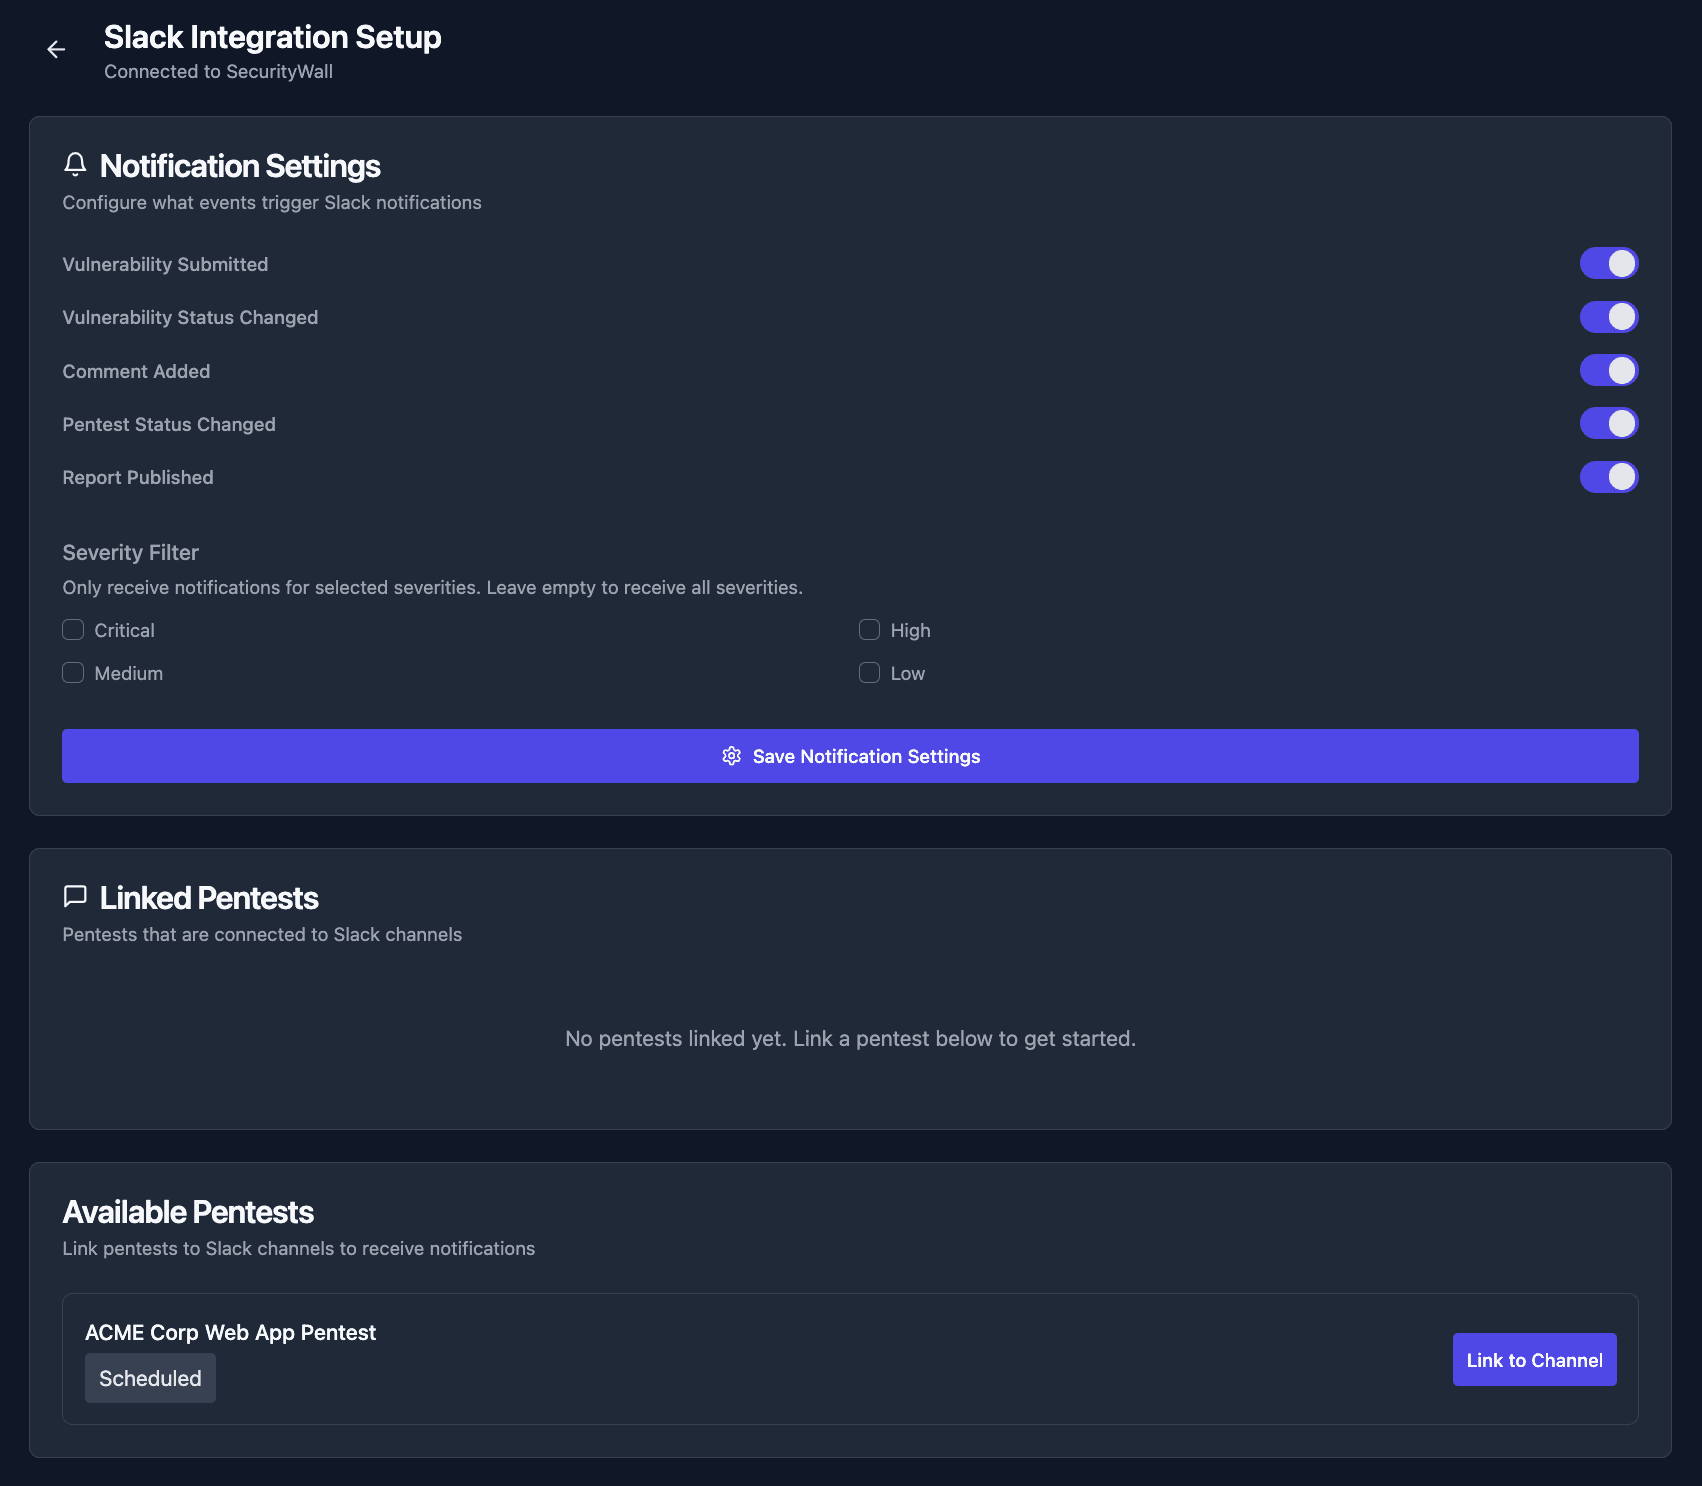Enable the Low severity filter
This screenshot has width=1702, height=1486.
[868, 672]
